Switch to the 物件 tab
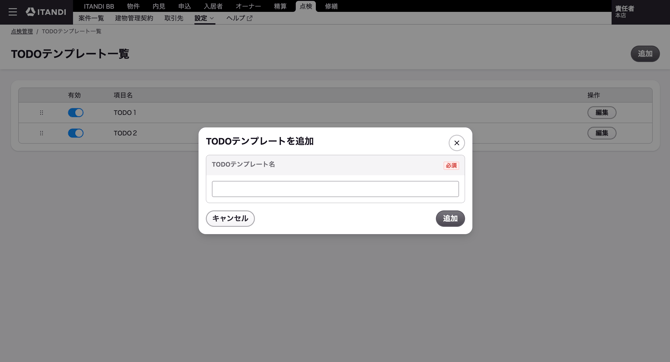 tap(133, 6)
